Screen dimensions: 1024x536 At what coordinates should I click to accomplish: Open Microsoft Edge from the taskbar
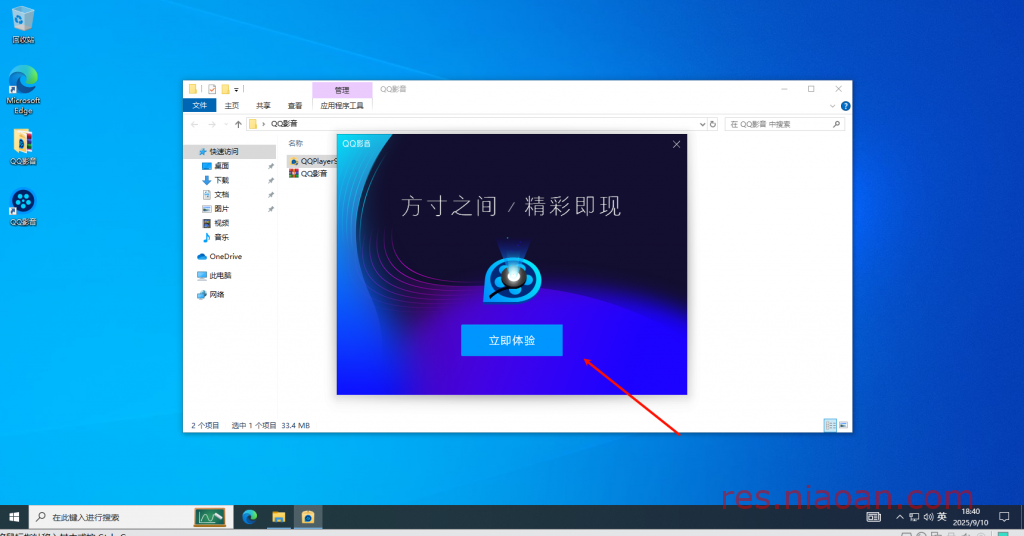pos(249,517)
